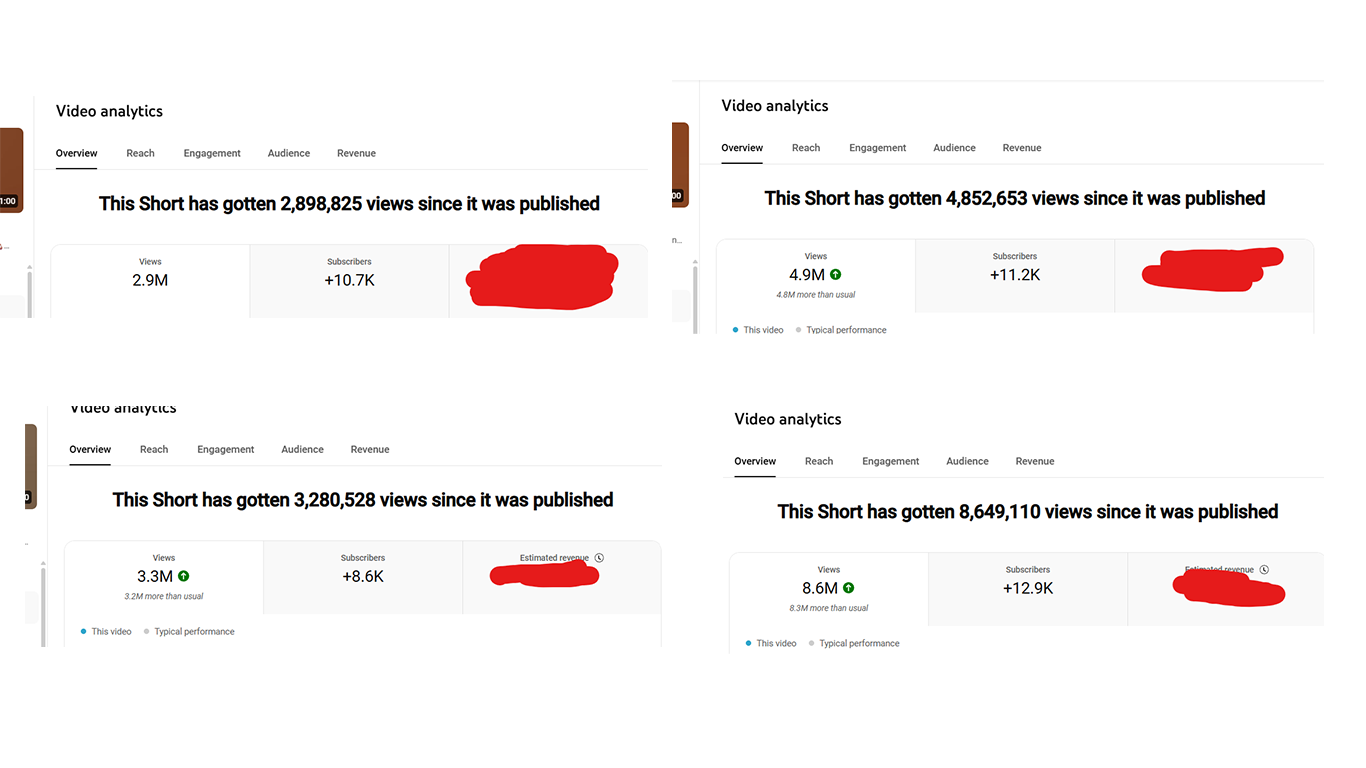Click the redacted revenue card beside +11.2K subscribers

(x=1213, y=274)
